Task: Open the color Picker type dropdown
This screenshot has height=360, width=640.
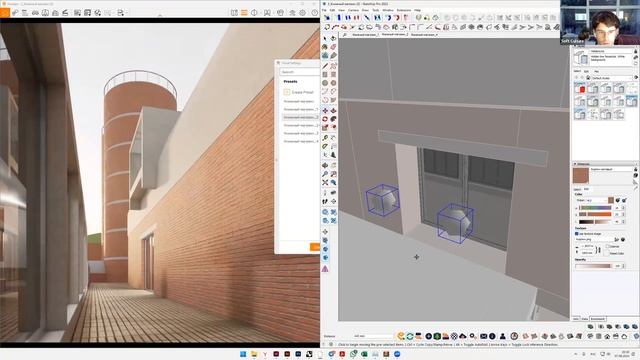Action: [597, 200]
